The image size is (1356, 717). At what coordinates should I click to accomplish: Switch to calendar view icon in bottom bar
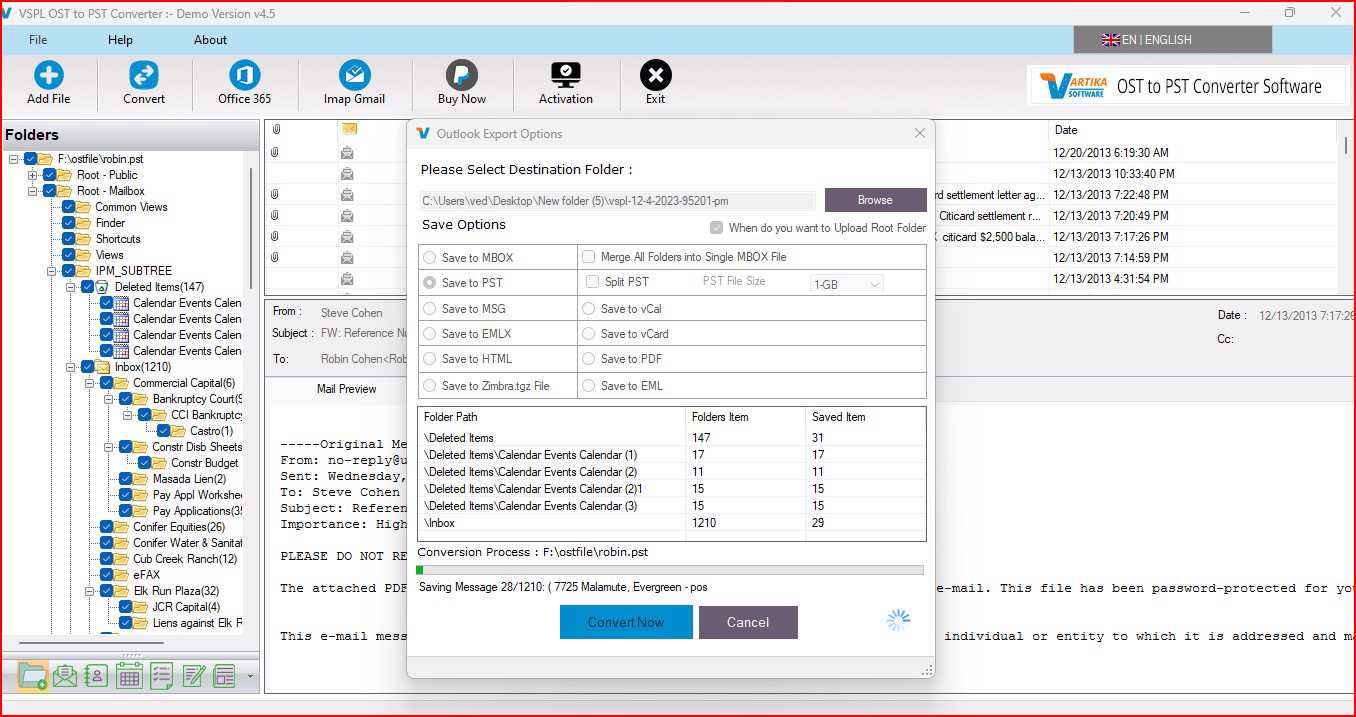129,676
